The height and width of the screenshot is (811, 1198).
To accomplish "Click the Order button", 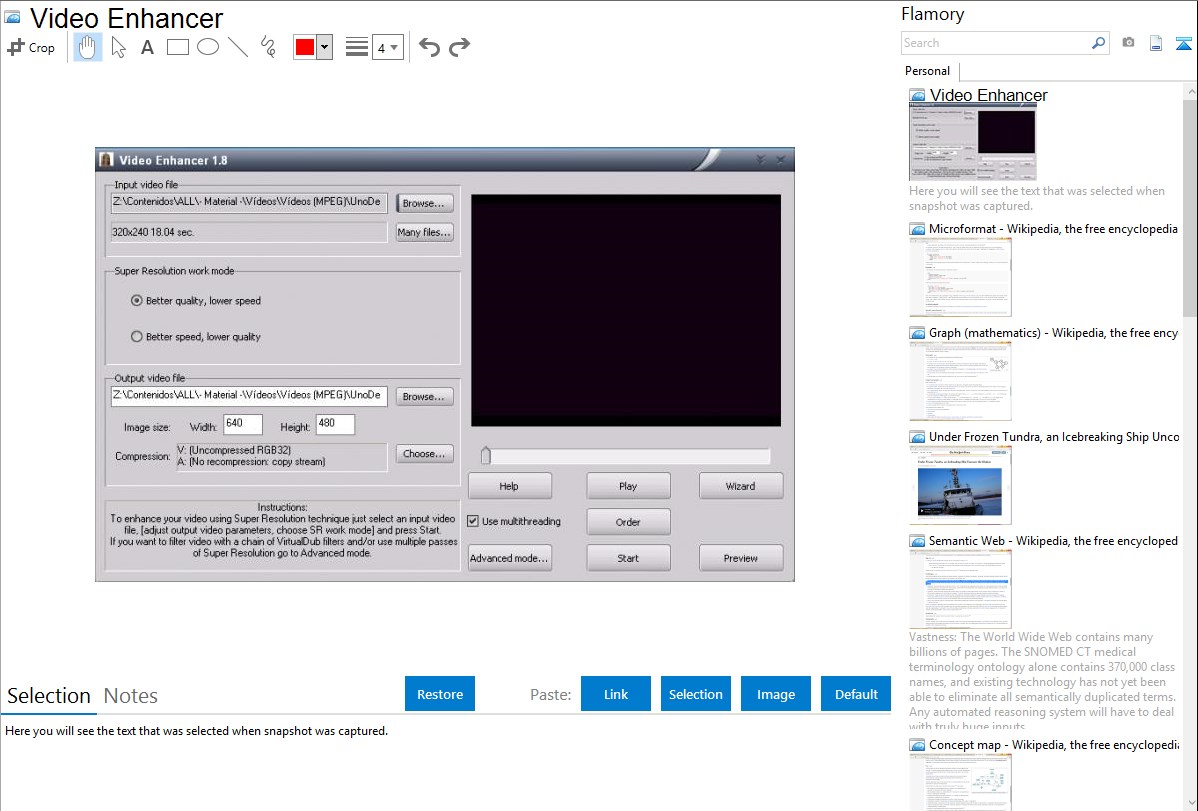I will [x=628, y=522].
